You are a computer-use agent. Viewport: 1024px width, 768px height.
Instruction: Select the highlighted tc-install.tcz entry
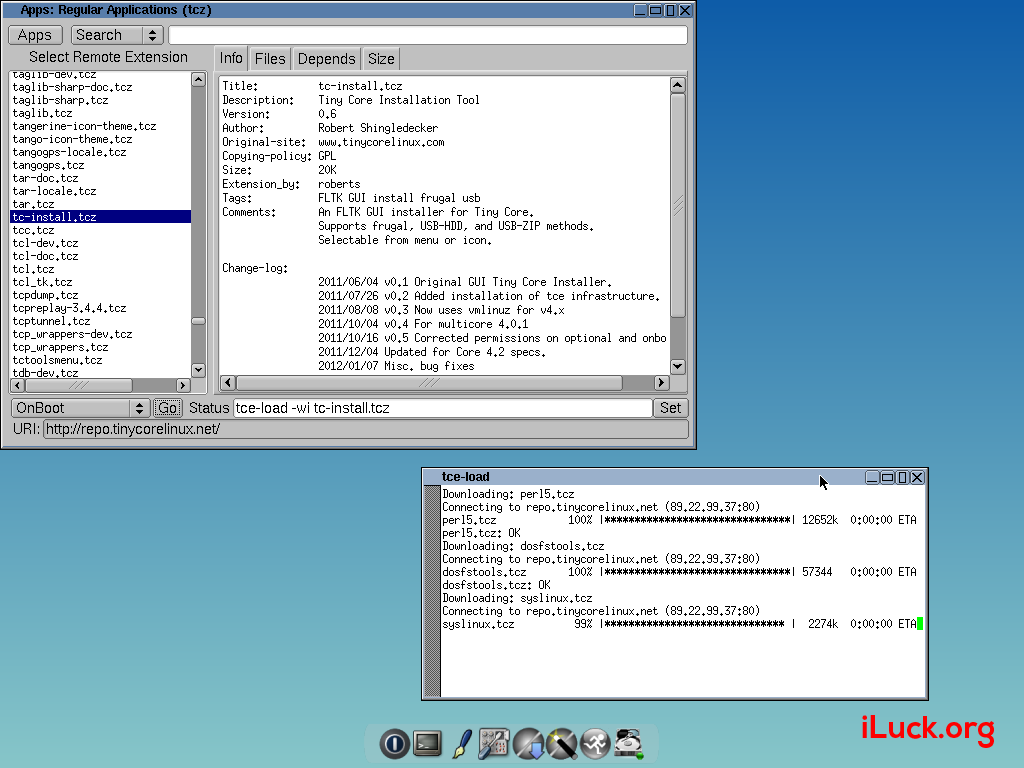pyautogui.click(x=101, y=217)
